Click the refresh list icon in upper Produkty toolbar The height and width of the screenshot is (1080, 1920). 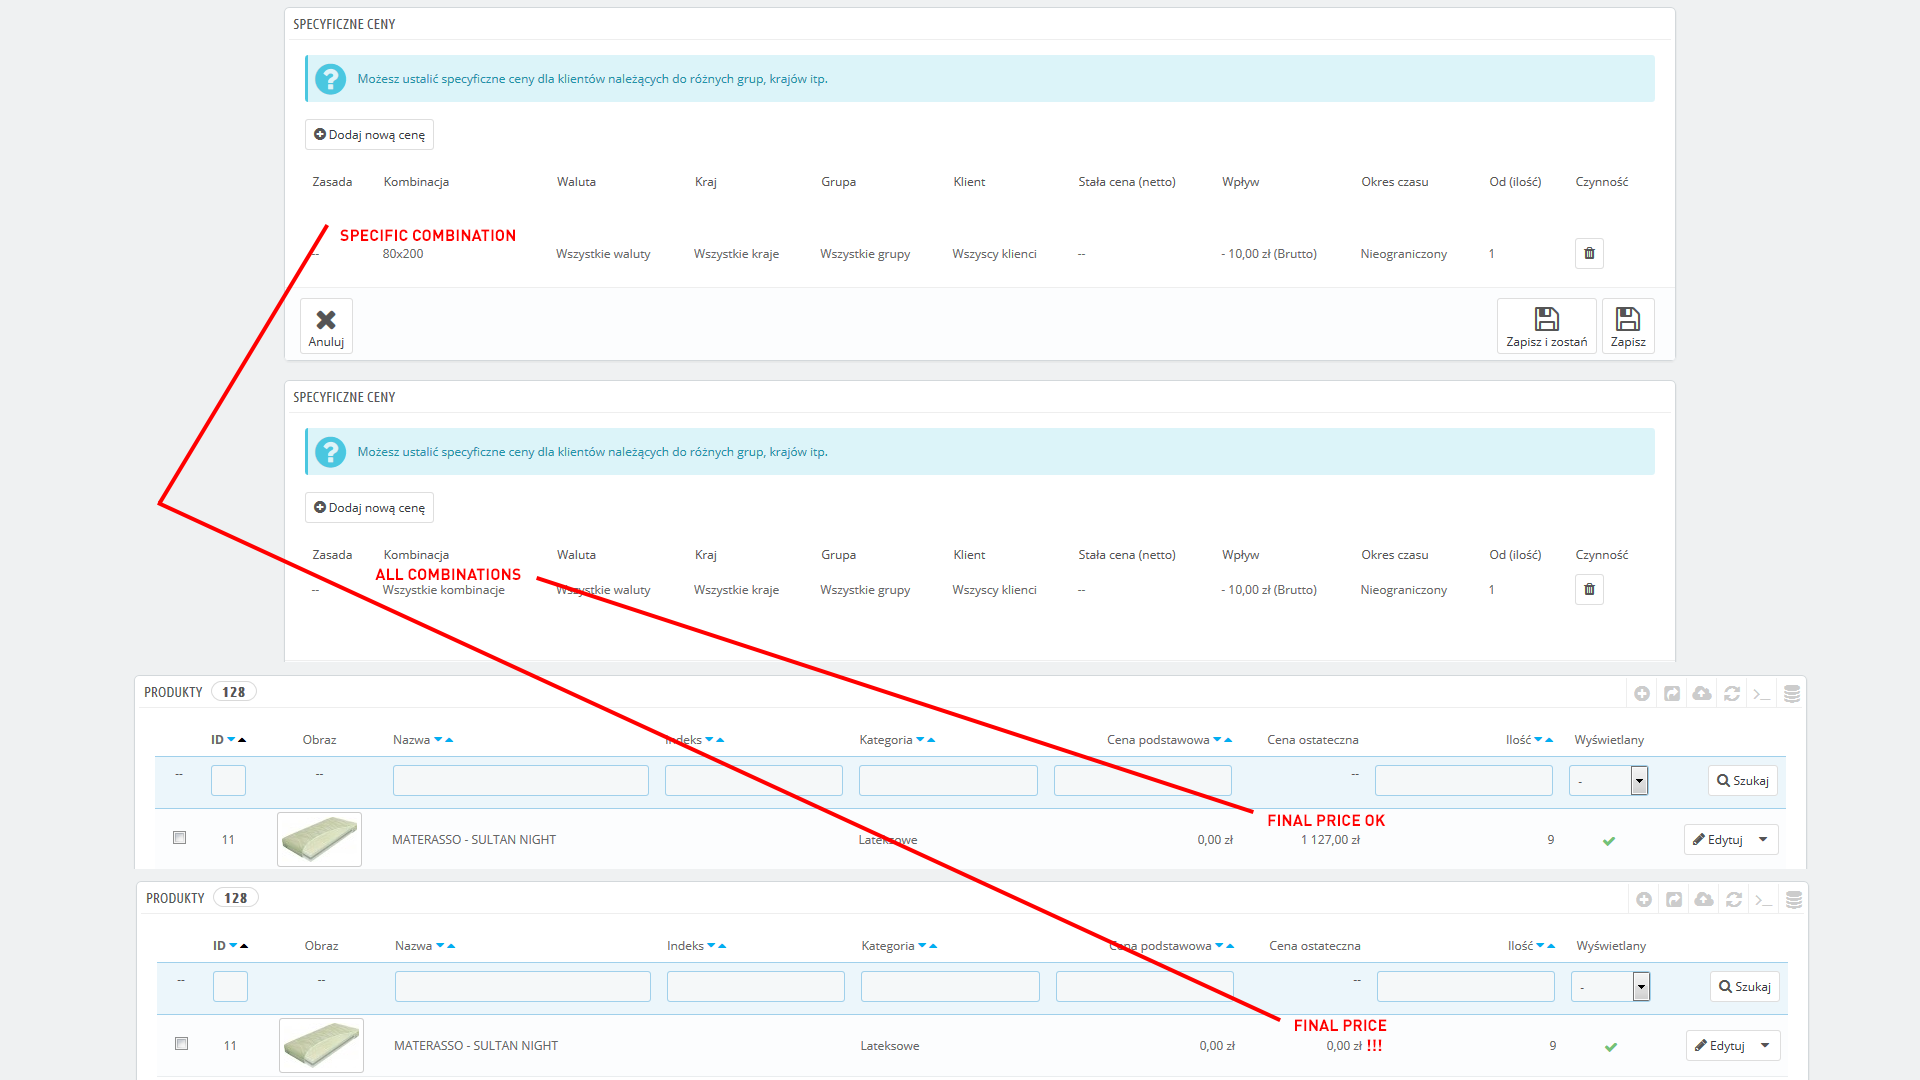click(x=1732, y=694)
